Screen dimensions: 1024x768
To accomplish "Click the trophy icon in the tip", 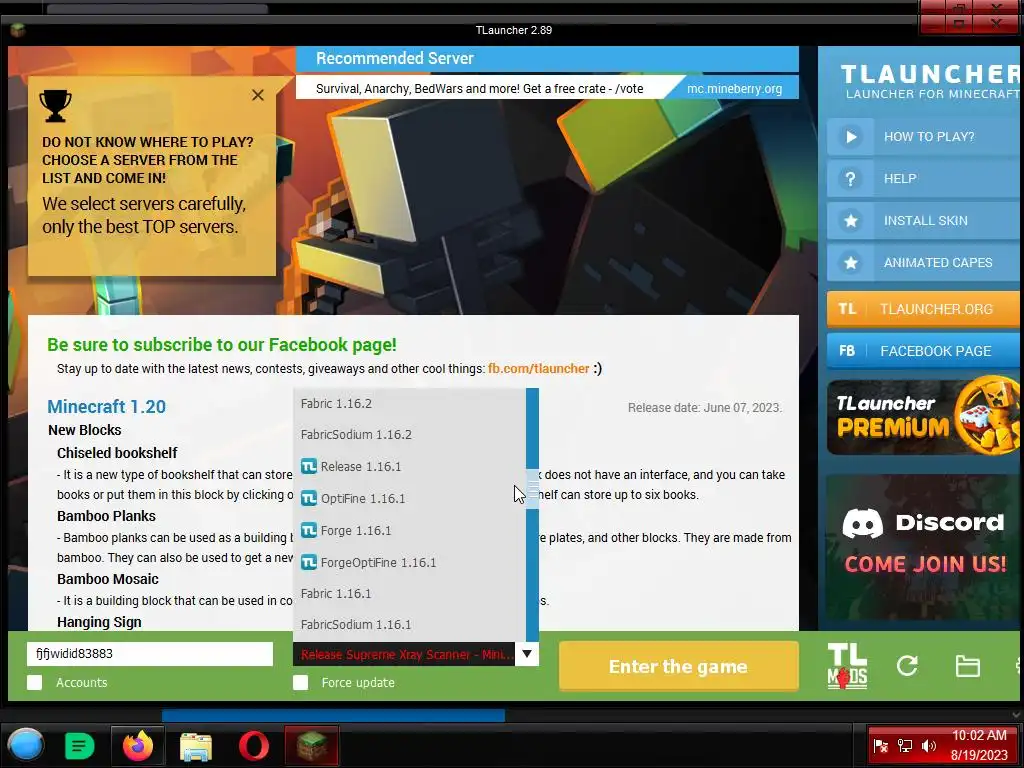I will [56, 106].
